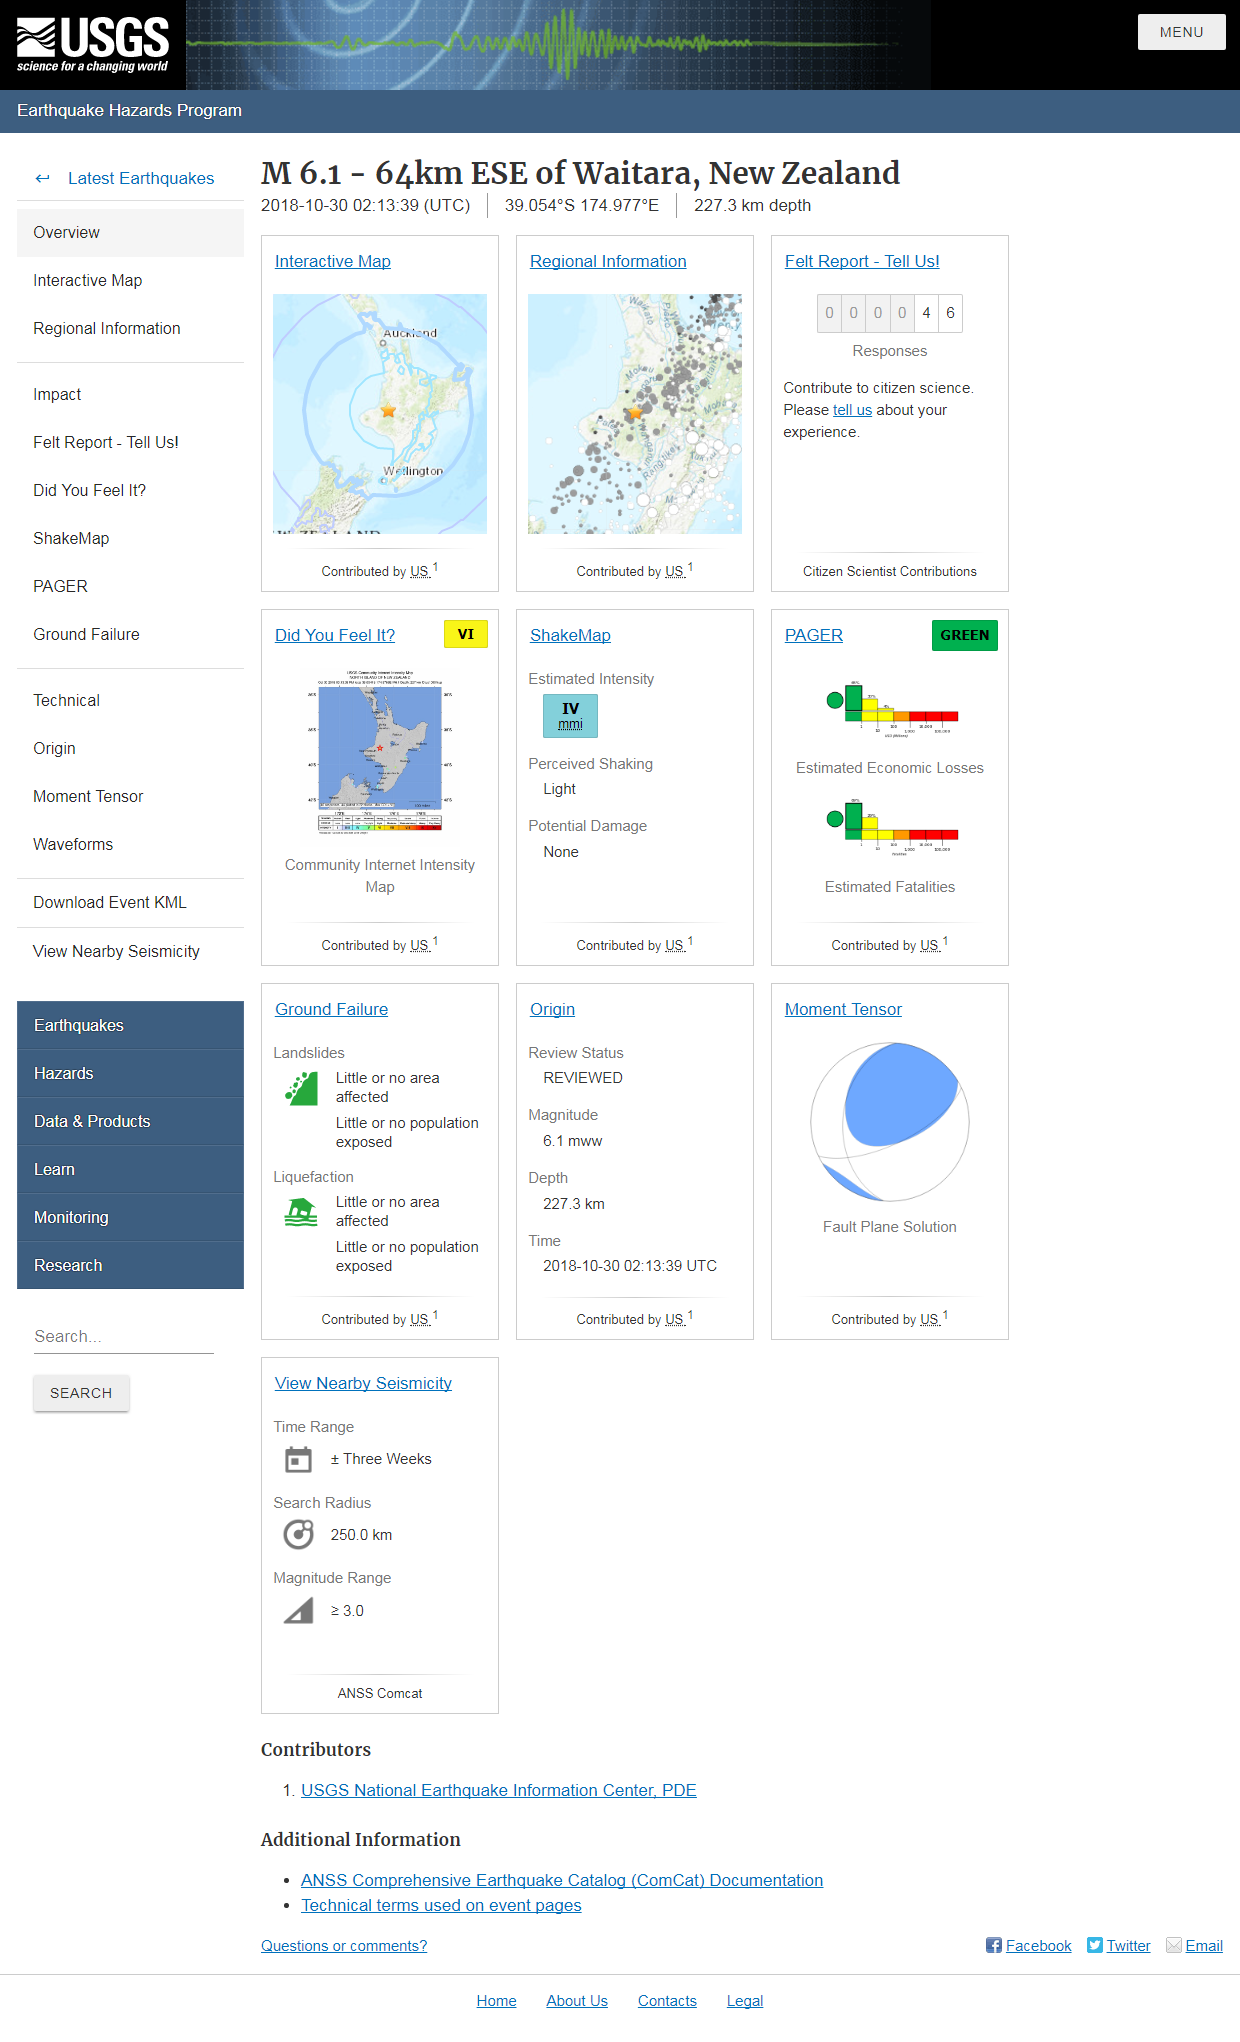Open the 'tell us' felt report link

coord(852,410)
